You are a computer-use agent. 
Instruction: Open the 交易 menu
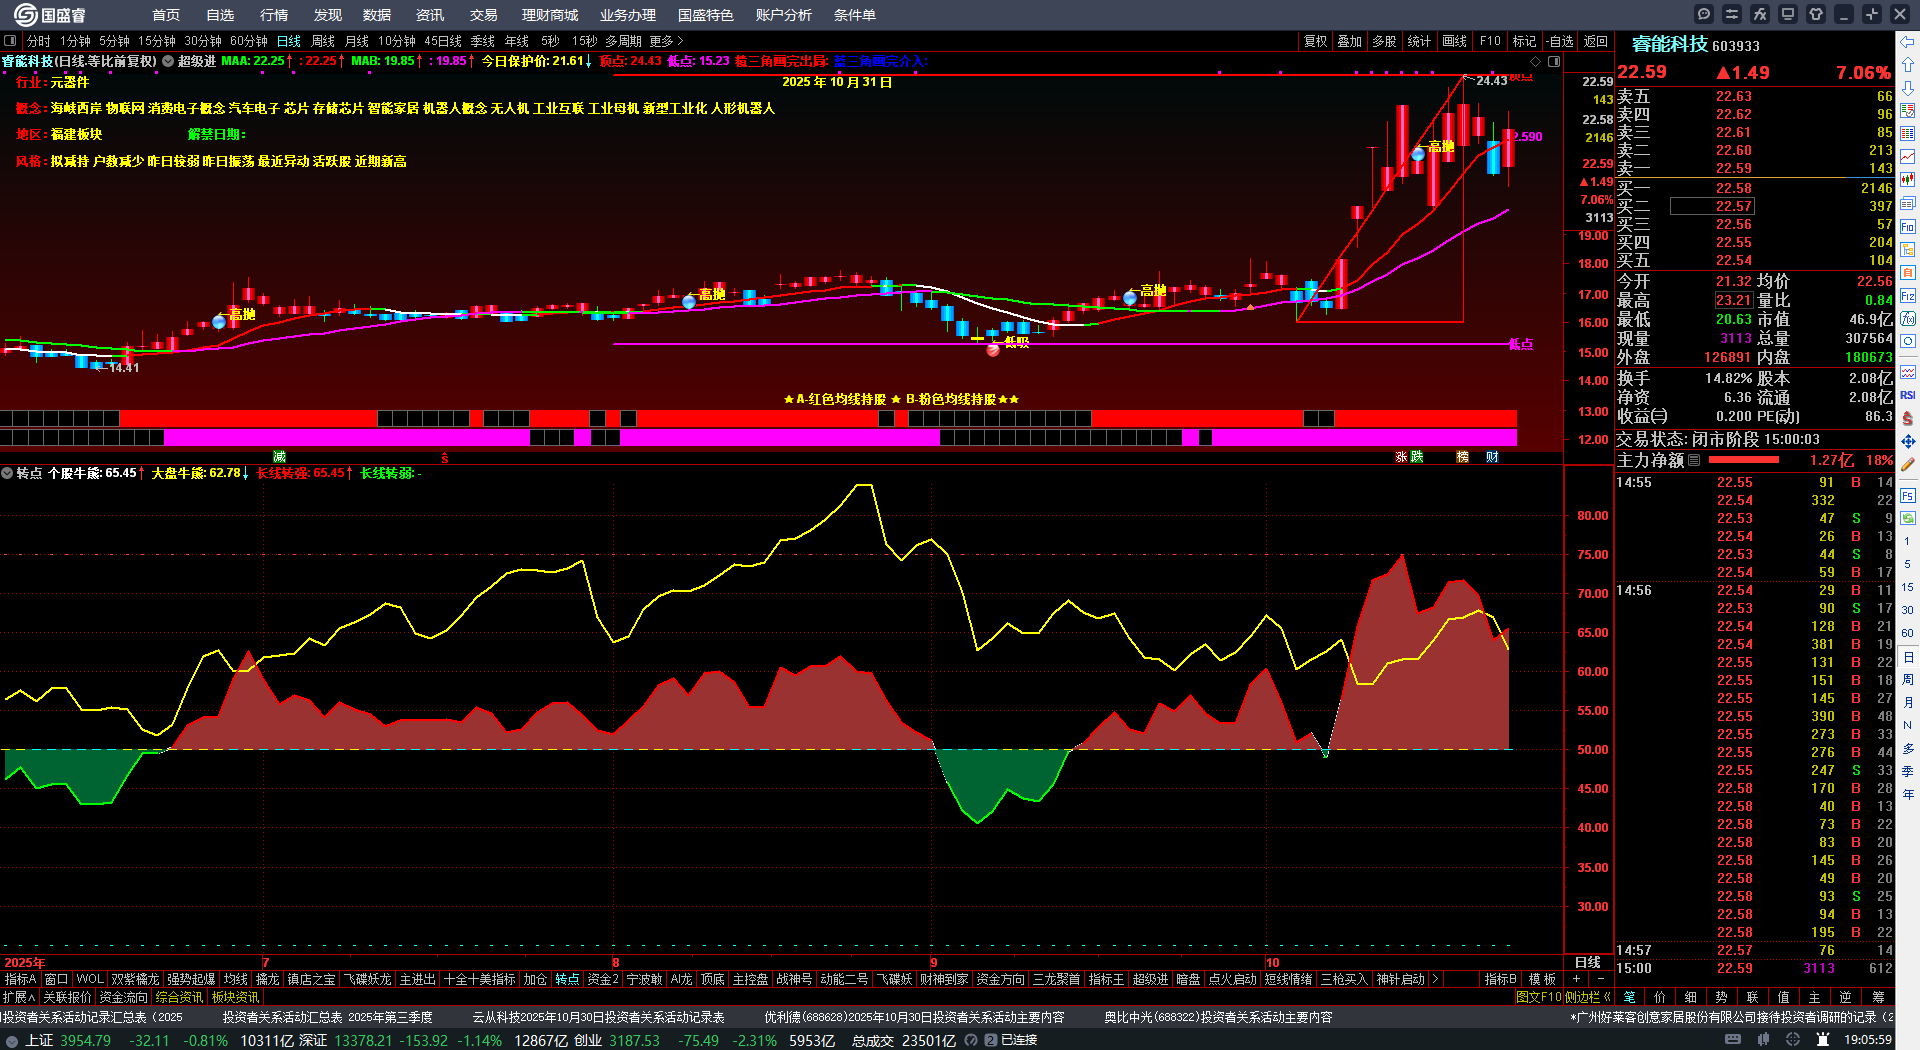pos(483,15)
